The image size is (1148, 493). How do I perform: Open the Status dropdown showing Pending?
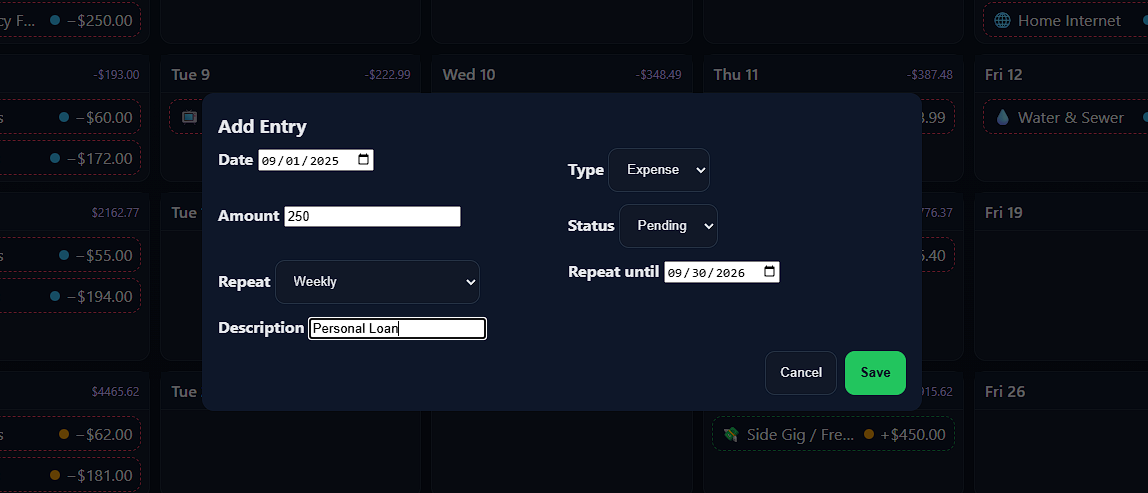tap(668, 226)
